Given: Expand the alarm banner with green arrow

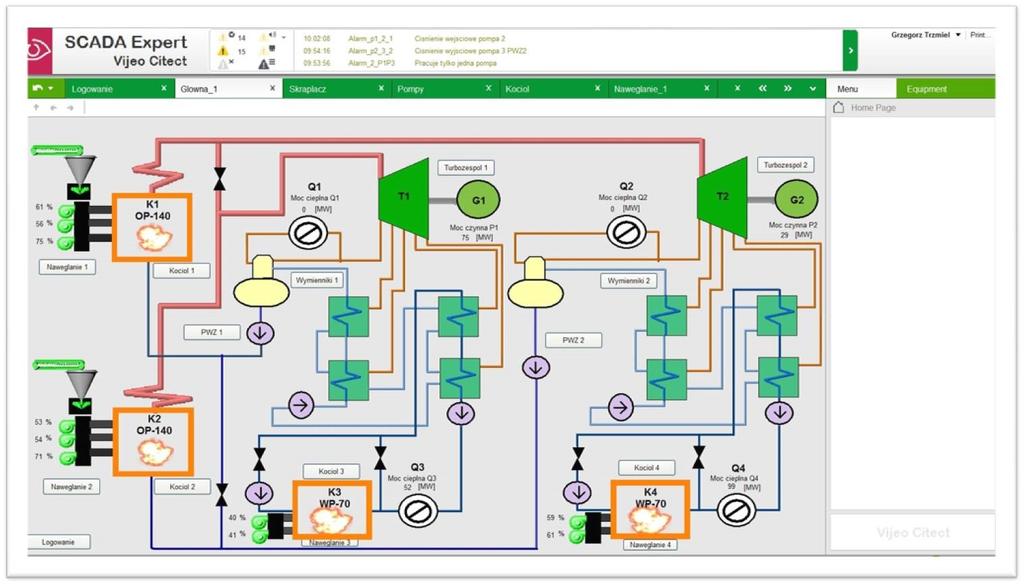Looking at the screenshot, I should coord(850,50).
